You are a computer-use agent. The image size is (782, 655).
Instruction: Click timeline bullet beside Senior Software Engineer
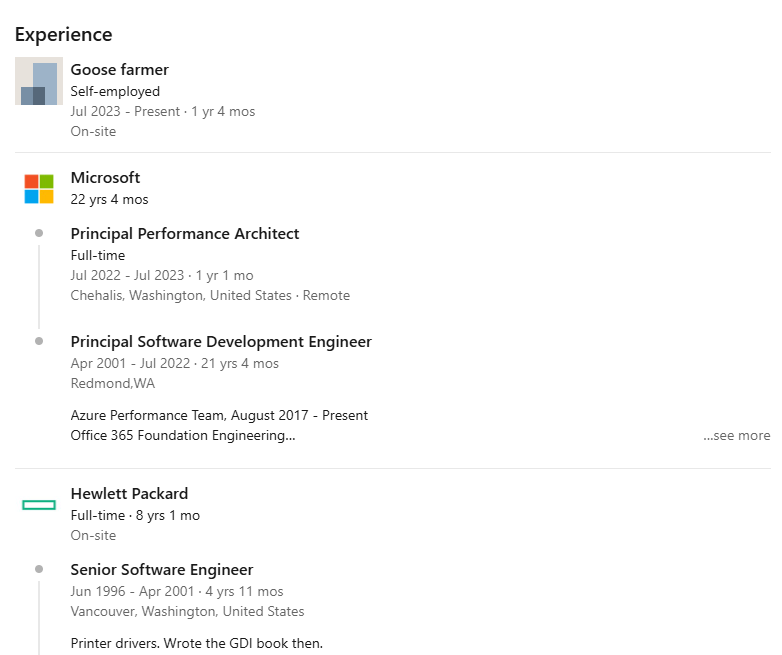(39, 569)
